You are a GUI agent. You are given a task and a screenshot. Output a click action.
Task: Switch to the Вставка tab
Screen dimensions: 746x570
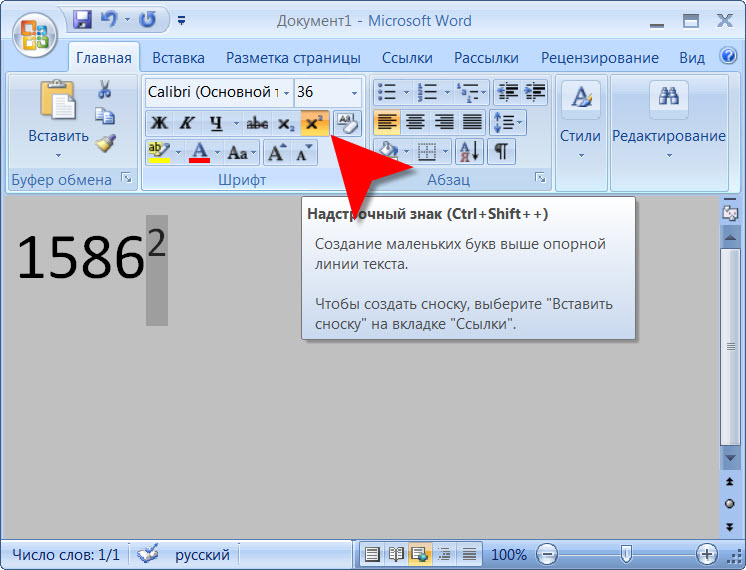pyautogui.click(x=180, y=58)
